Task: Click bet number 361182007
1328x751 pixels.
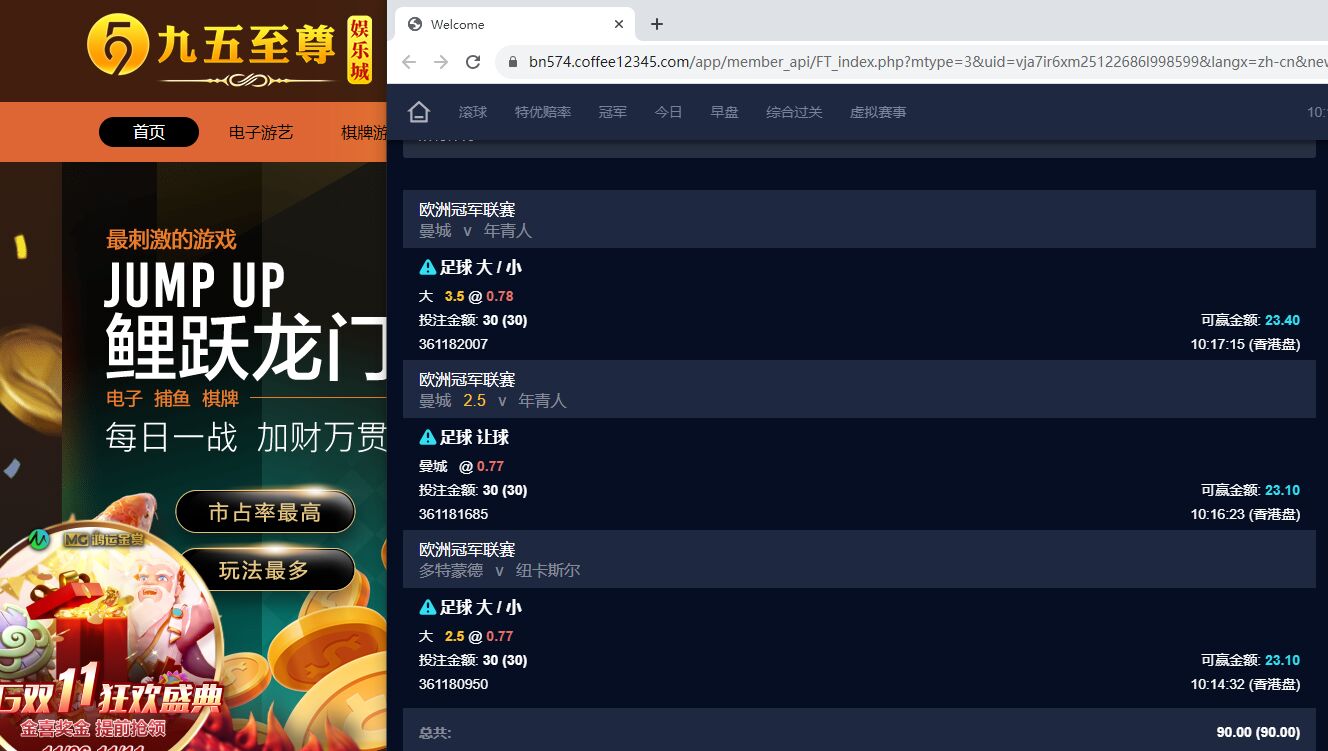Action: [x=453, y=344]
